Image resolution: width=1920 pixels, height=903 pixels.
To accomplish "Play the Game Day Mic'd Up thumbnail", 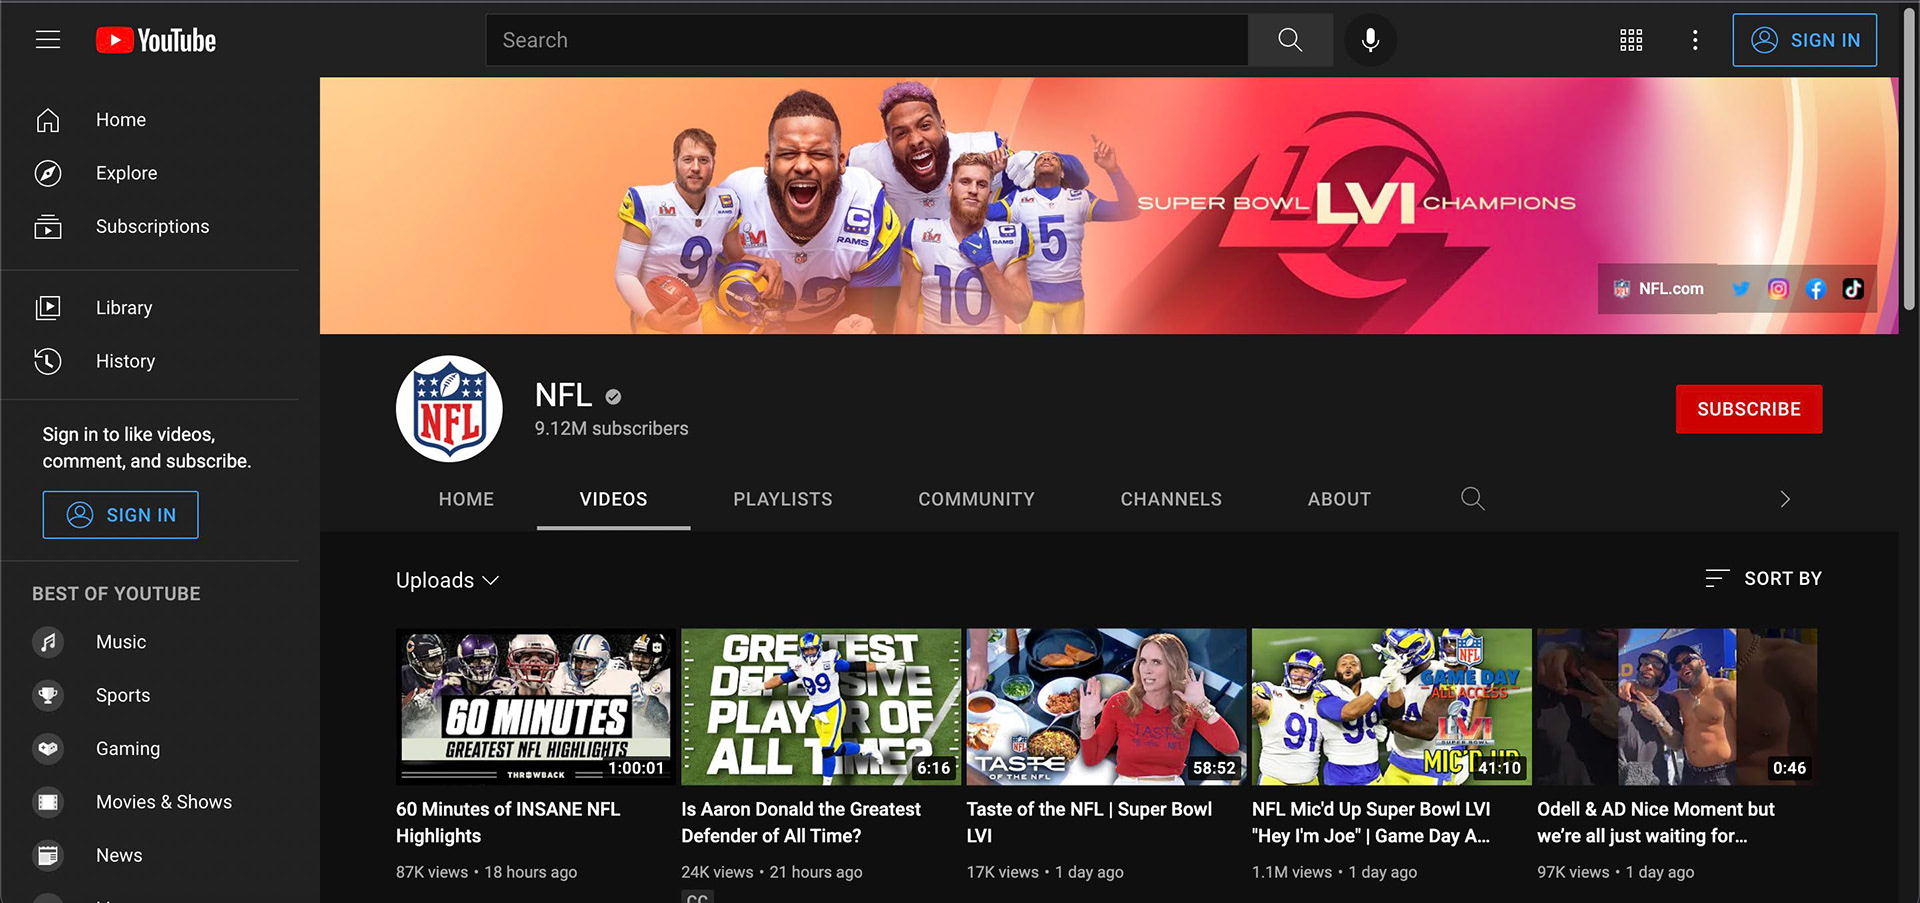I will tap(1391, 706).
